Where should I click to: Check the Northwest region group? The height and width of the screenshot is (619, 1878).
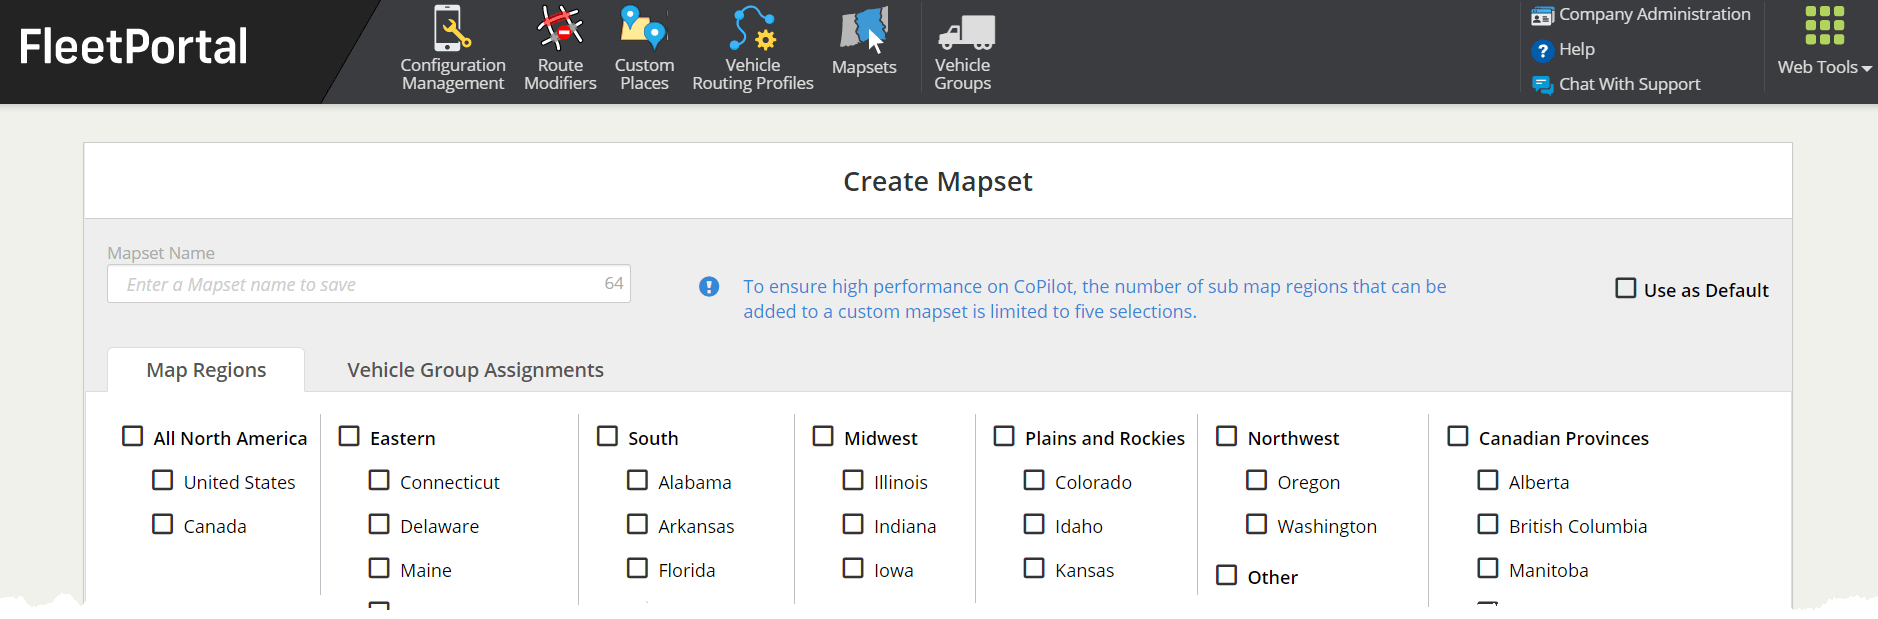pos(1227,436)
